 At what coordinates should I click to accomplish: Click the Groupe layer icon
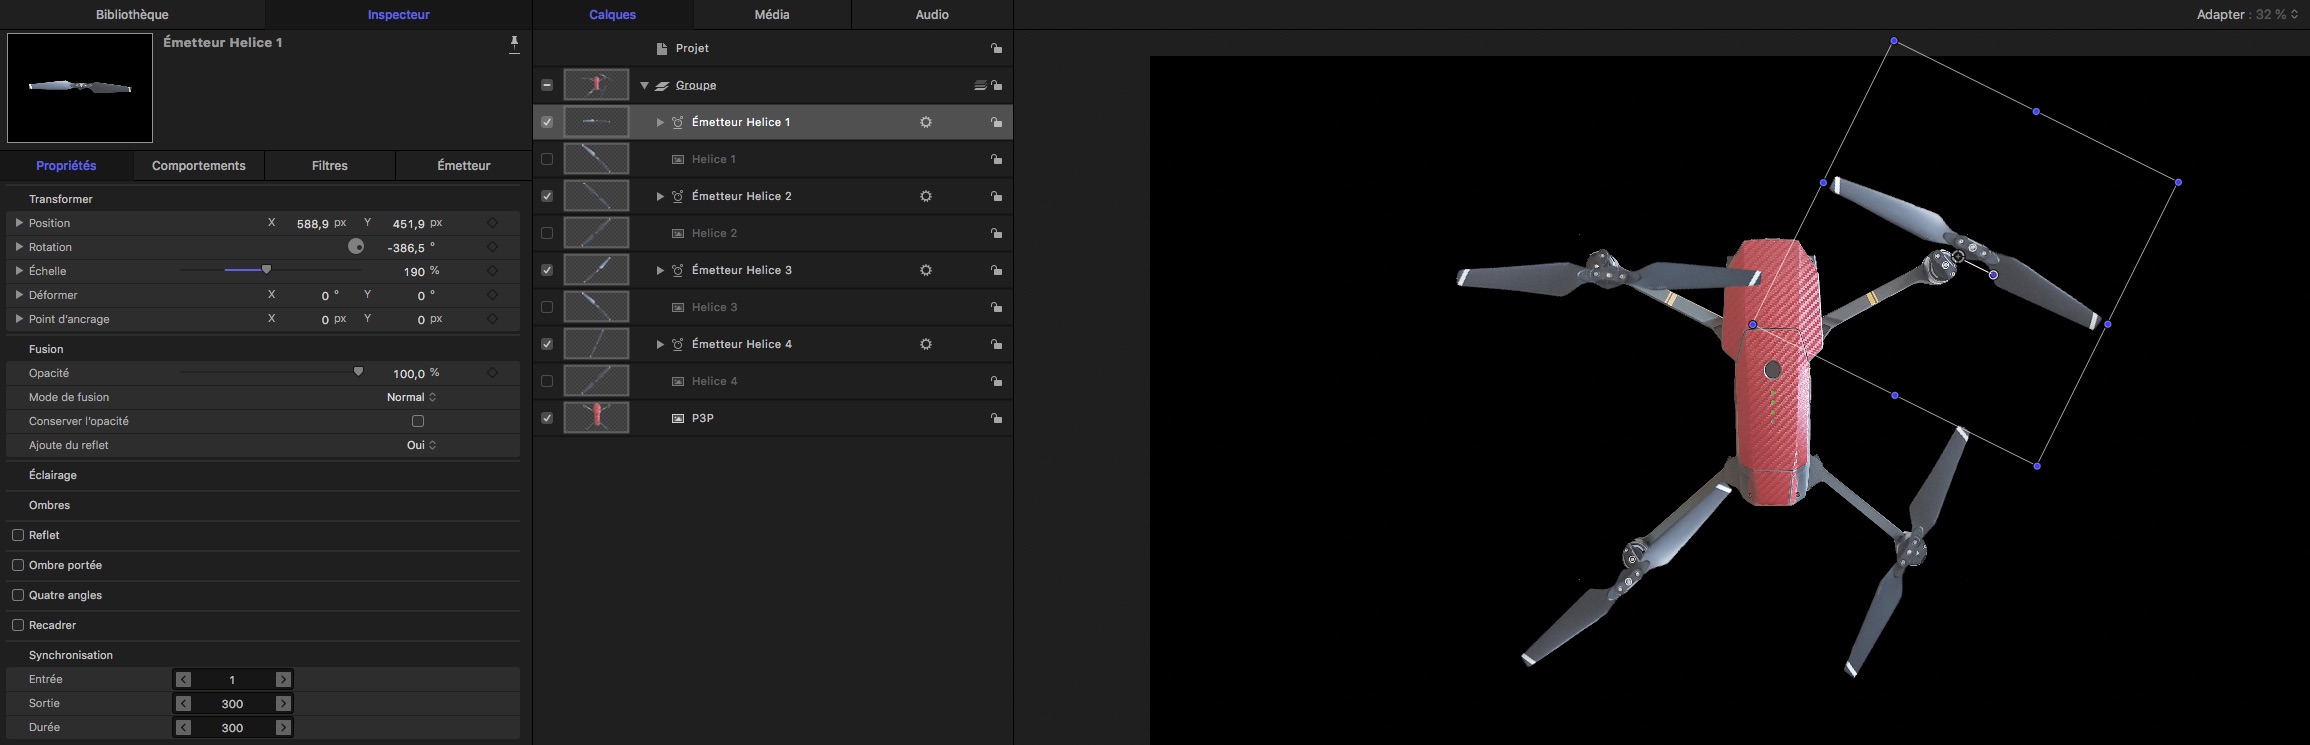(x=661, y=86)
